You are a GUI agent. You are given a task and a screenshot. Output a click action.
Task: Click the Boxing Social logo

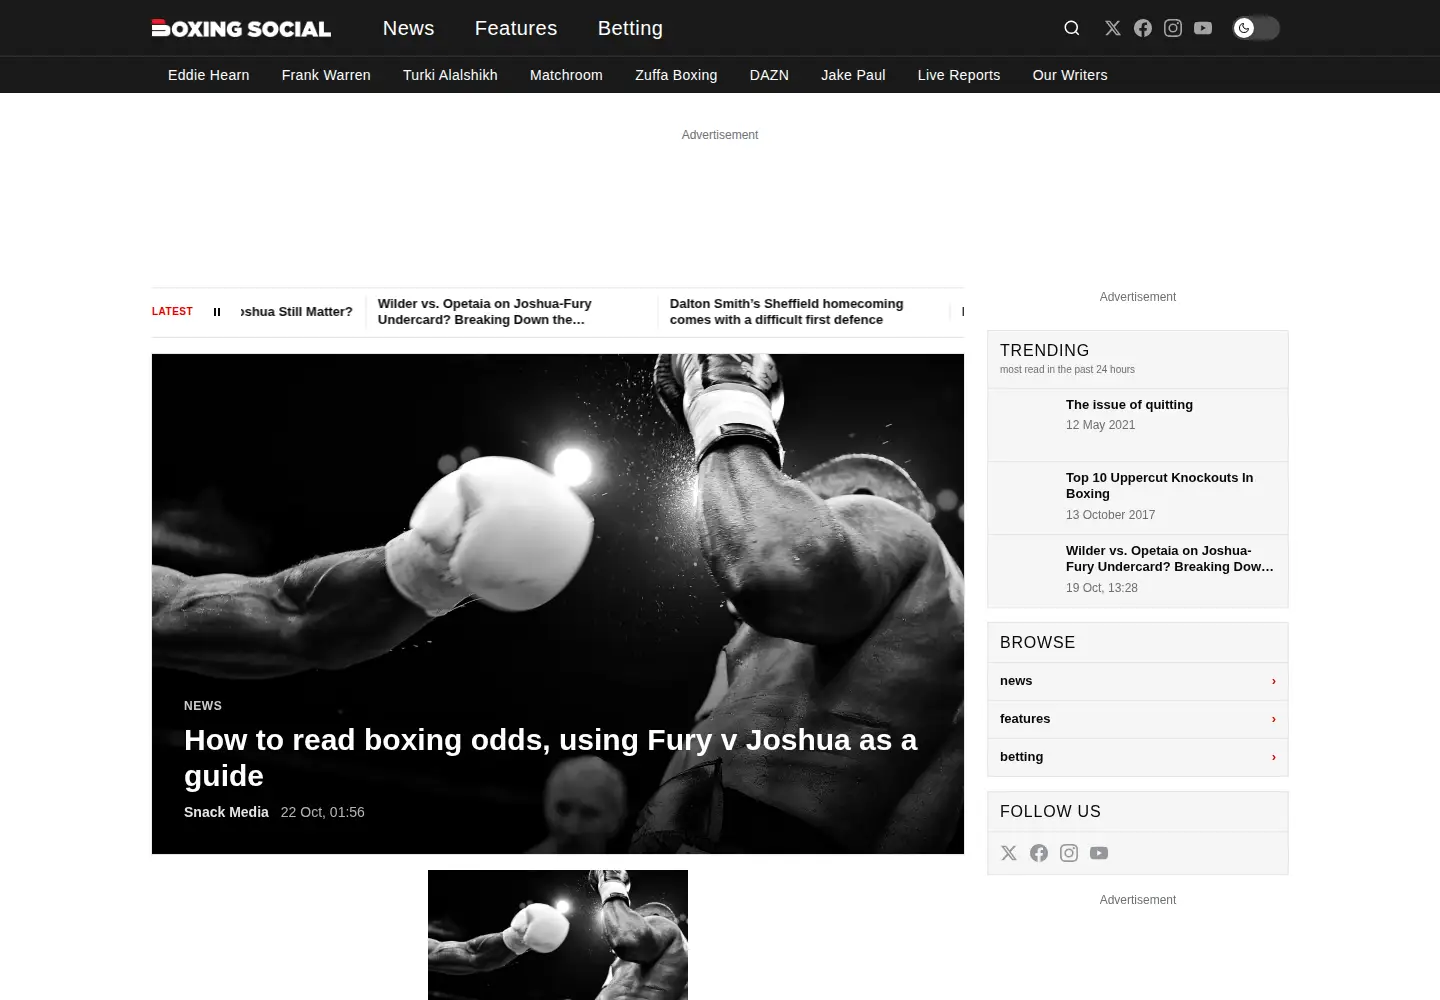[241, 28]
